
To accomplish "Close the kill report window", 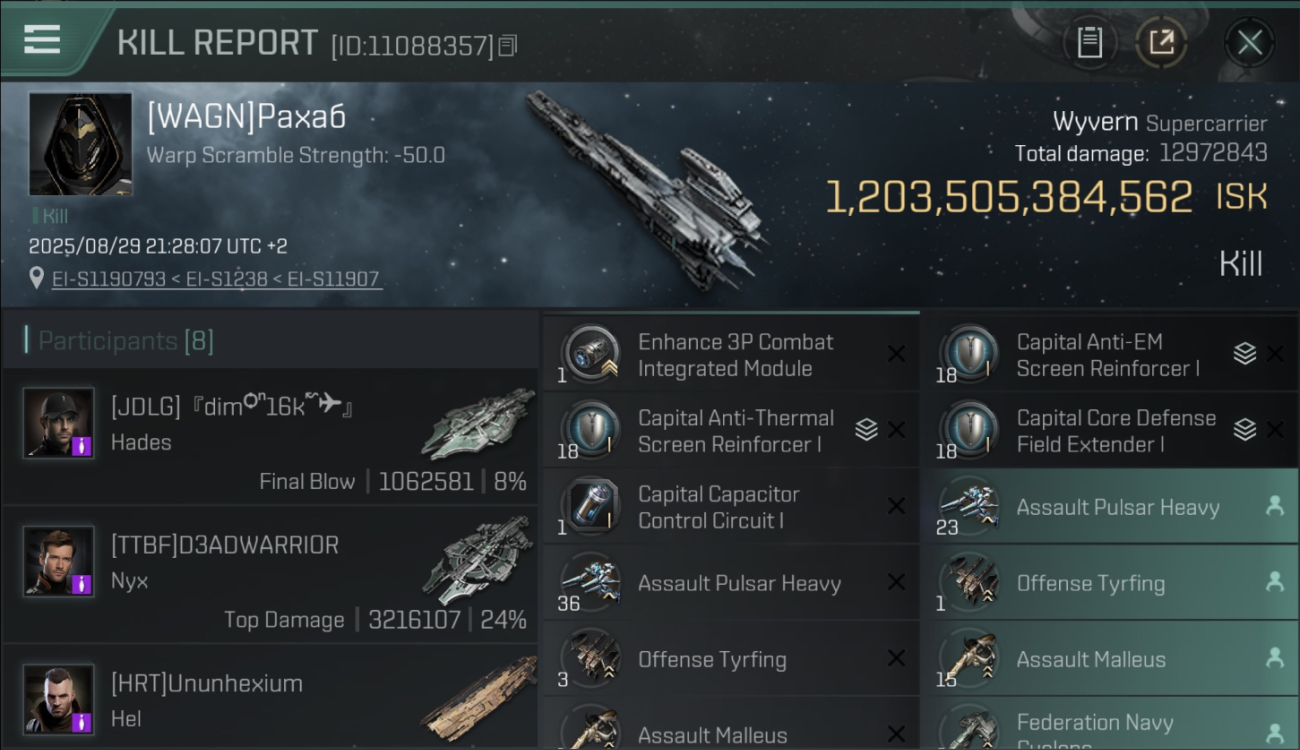I will tap(1249, 42).
